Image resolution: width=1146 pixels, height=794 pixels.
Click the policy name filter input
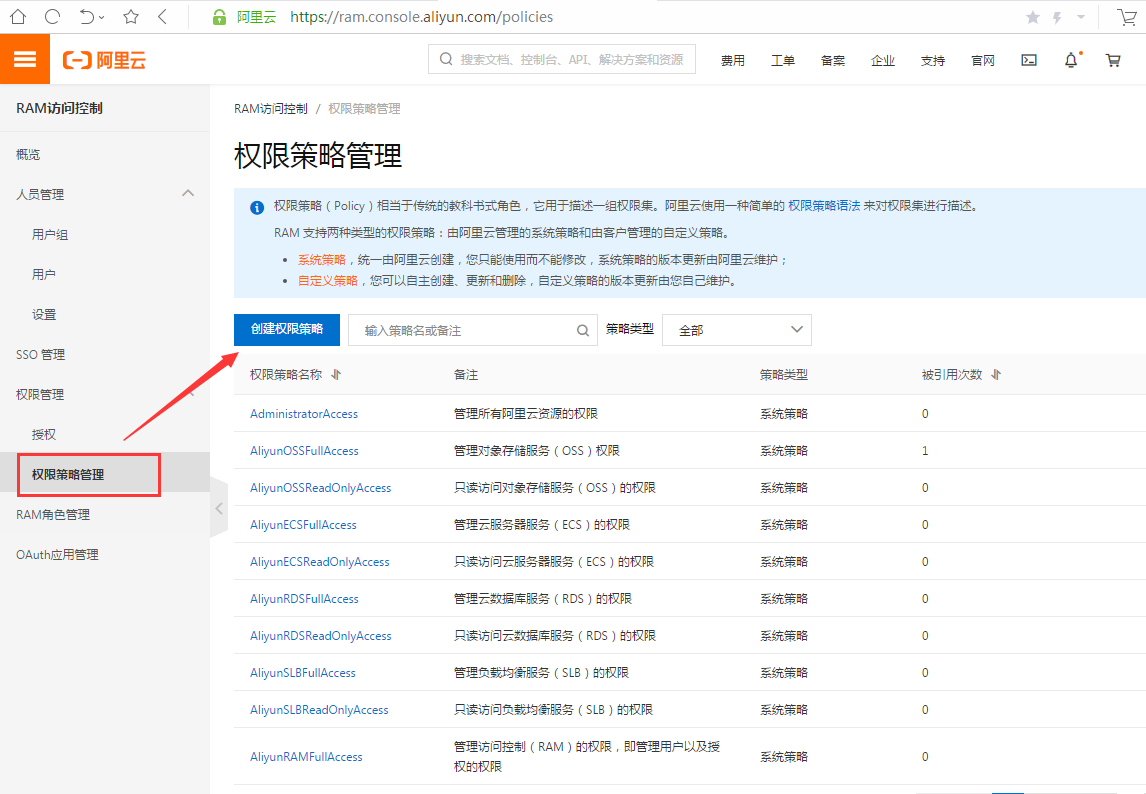(472, 330)
